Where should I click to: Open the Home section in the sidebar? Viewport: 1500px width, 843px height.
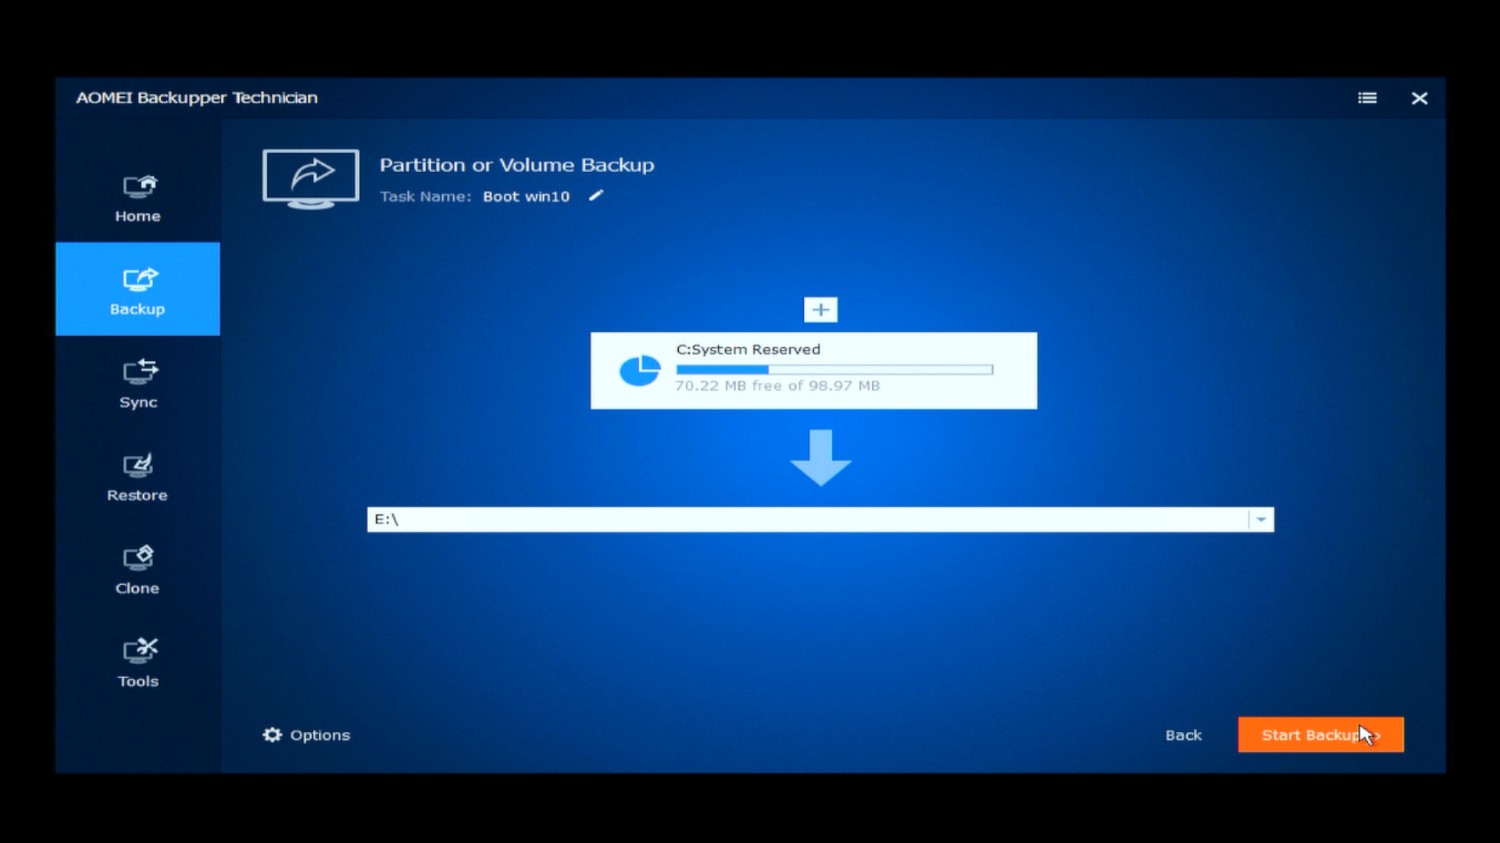click(138, 198)
